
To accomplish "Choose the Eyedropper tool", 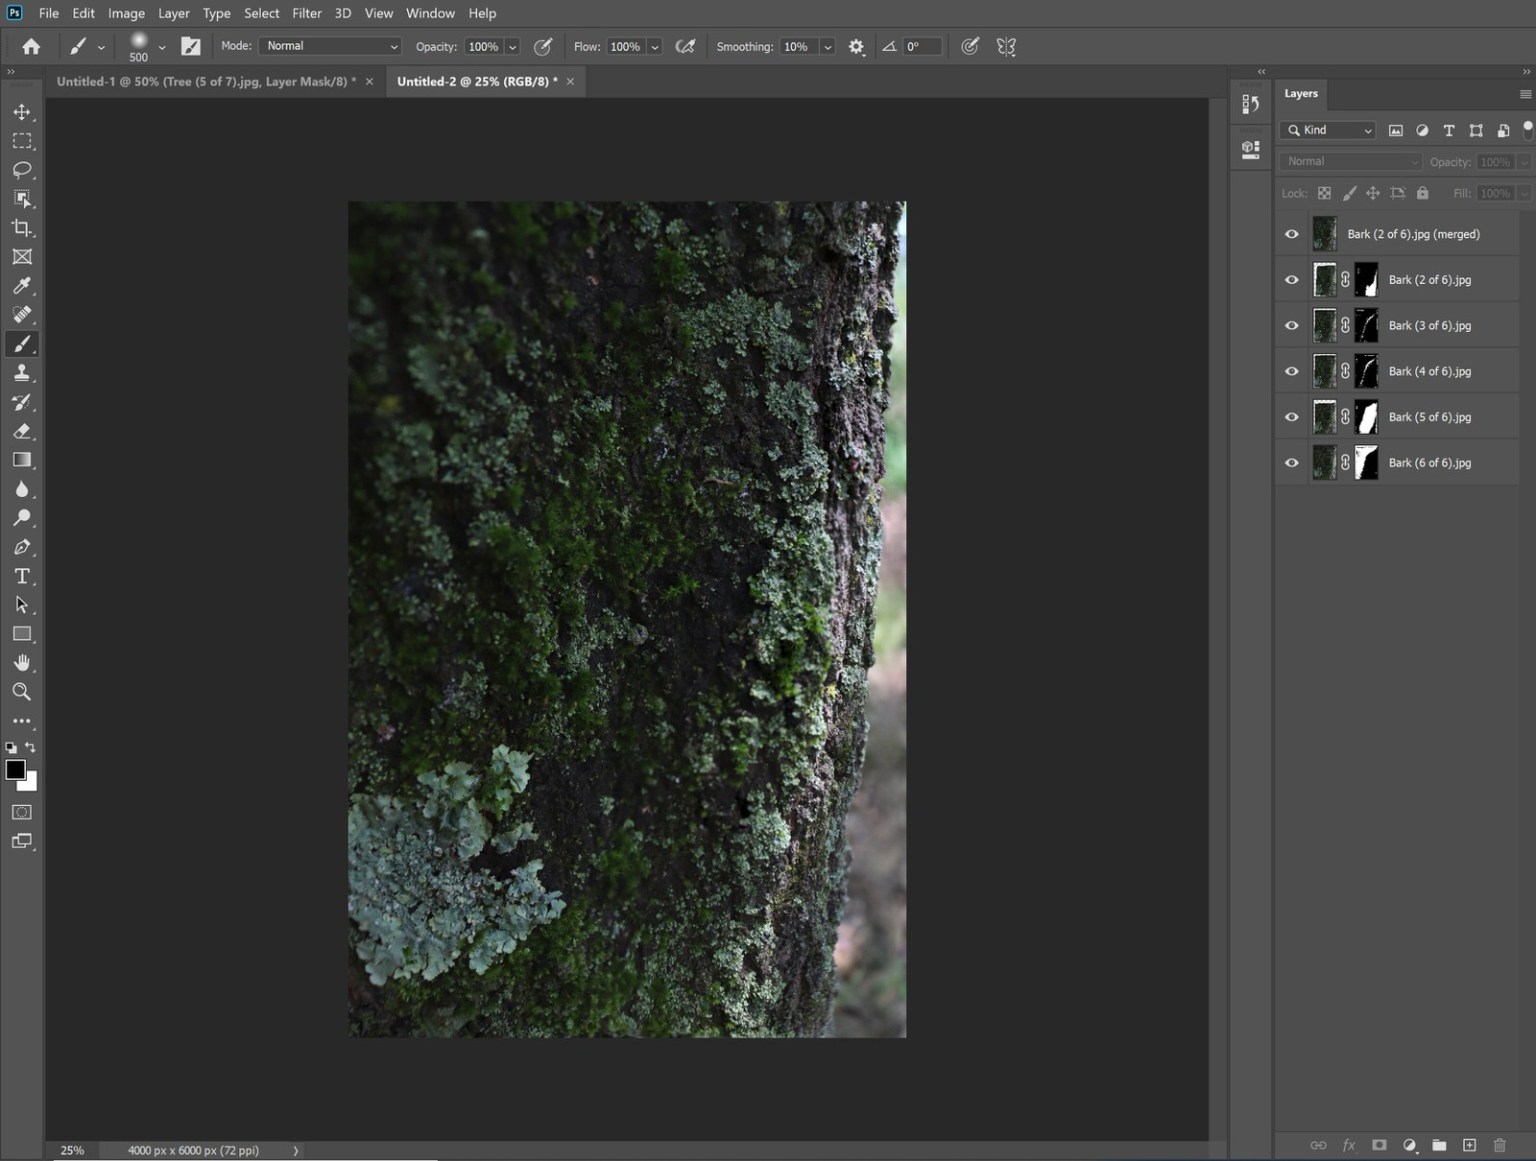I will tap(22, 286).
